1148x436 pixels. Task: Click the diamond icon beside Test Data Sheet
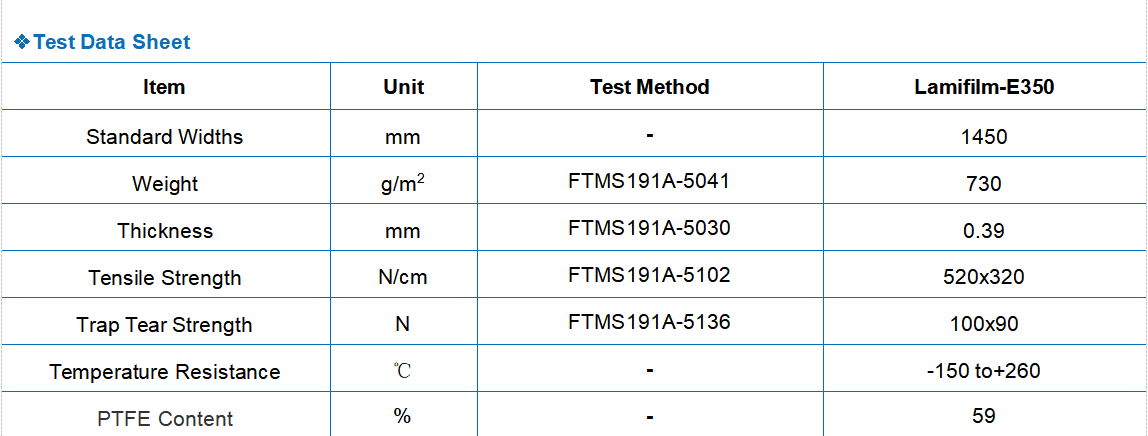22,42
